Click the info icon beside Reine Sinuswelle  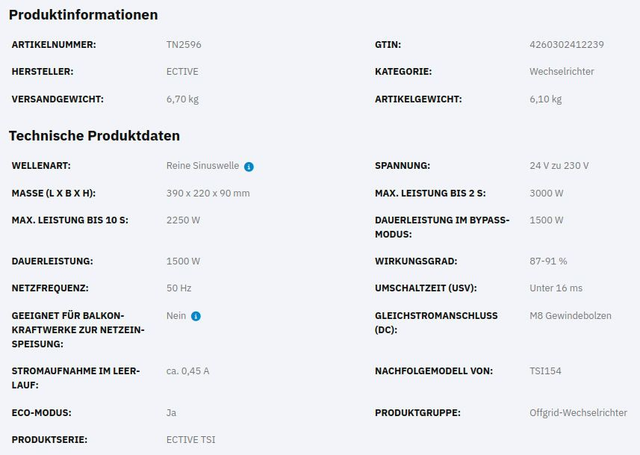click(249, 166)
